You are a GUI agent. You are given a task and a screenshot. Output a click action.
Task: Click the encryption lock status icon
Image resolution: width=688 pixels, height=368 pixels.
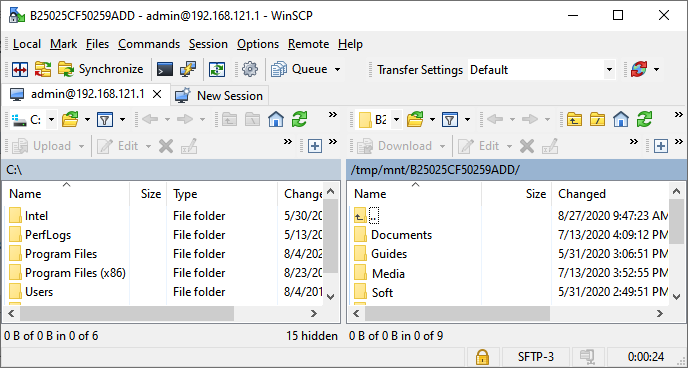click(x=482, y=357)
